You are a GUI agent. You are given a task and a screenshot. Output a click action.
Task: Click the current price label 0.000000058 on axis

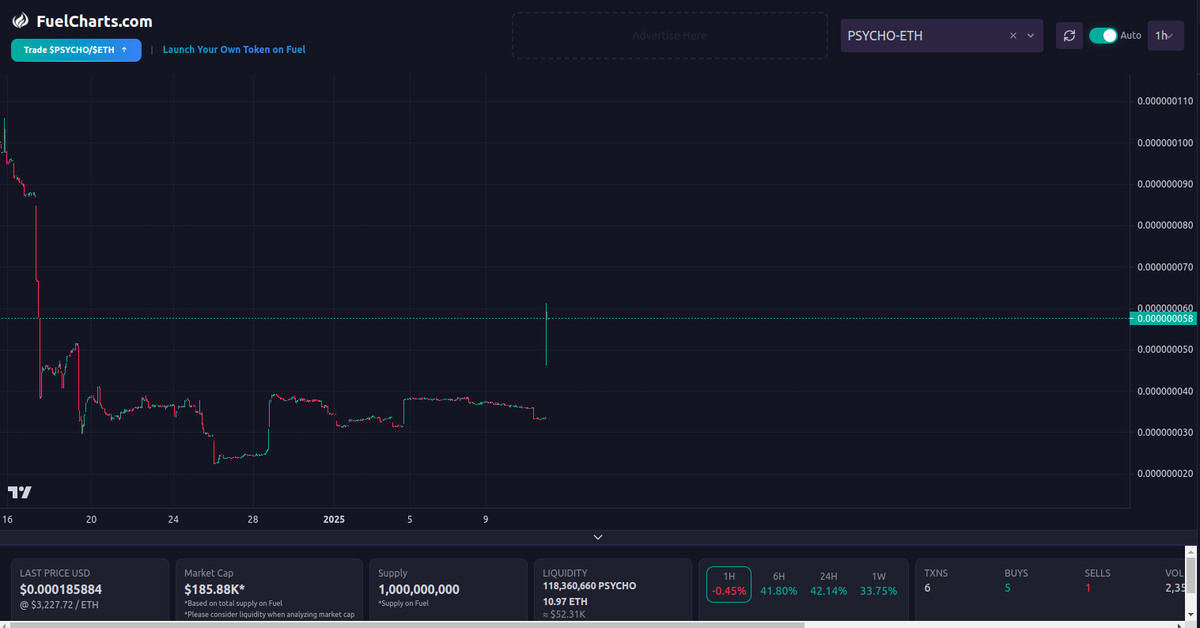[x=1161, y=318]
